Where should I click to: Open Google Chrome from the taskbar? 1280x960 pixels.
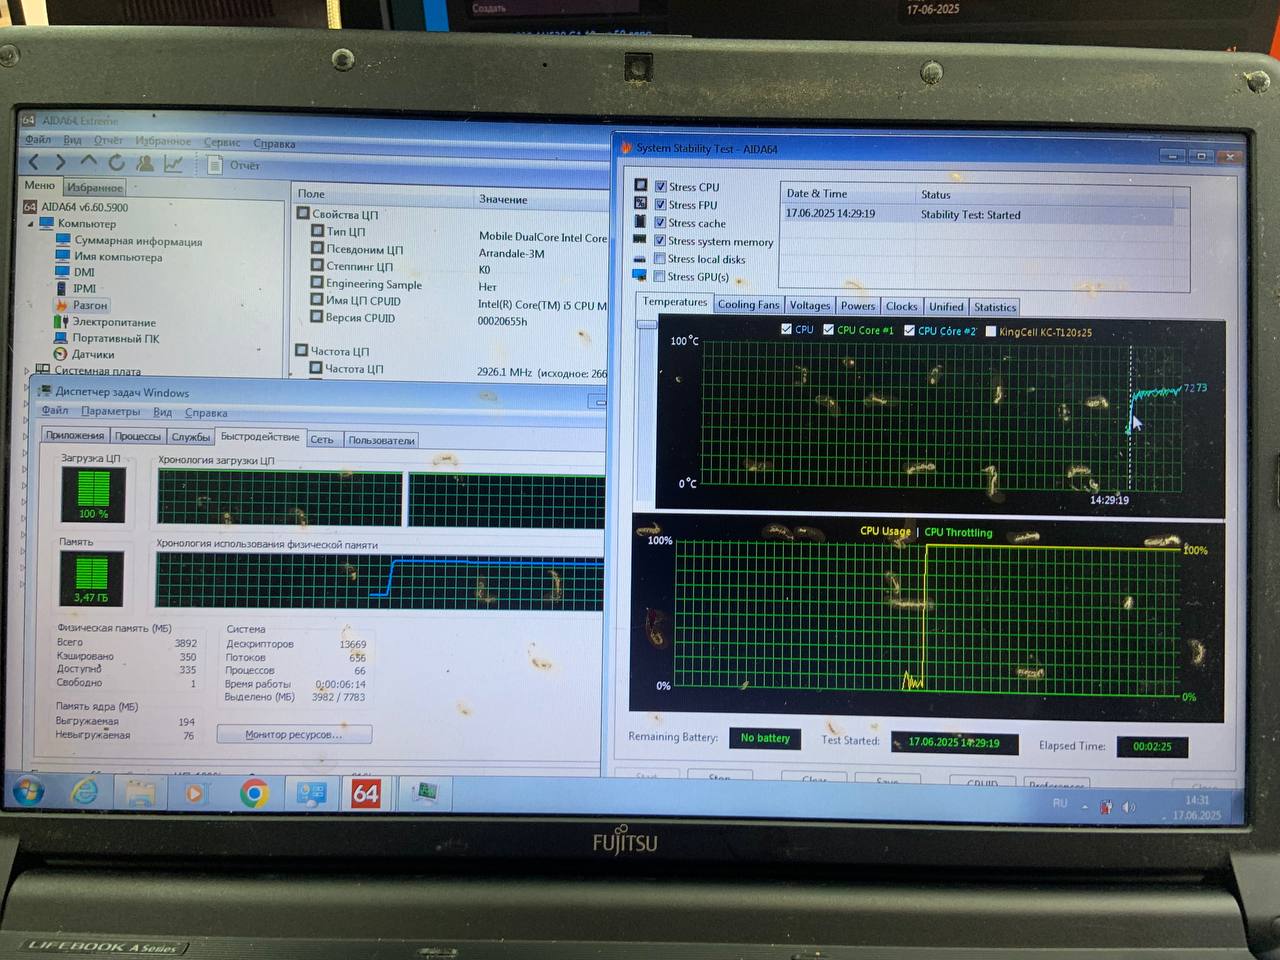254,793
